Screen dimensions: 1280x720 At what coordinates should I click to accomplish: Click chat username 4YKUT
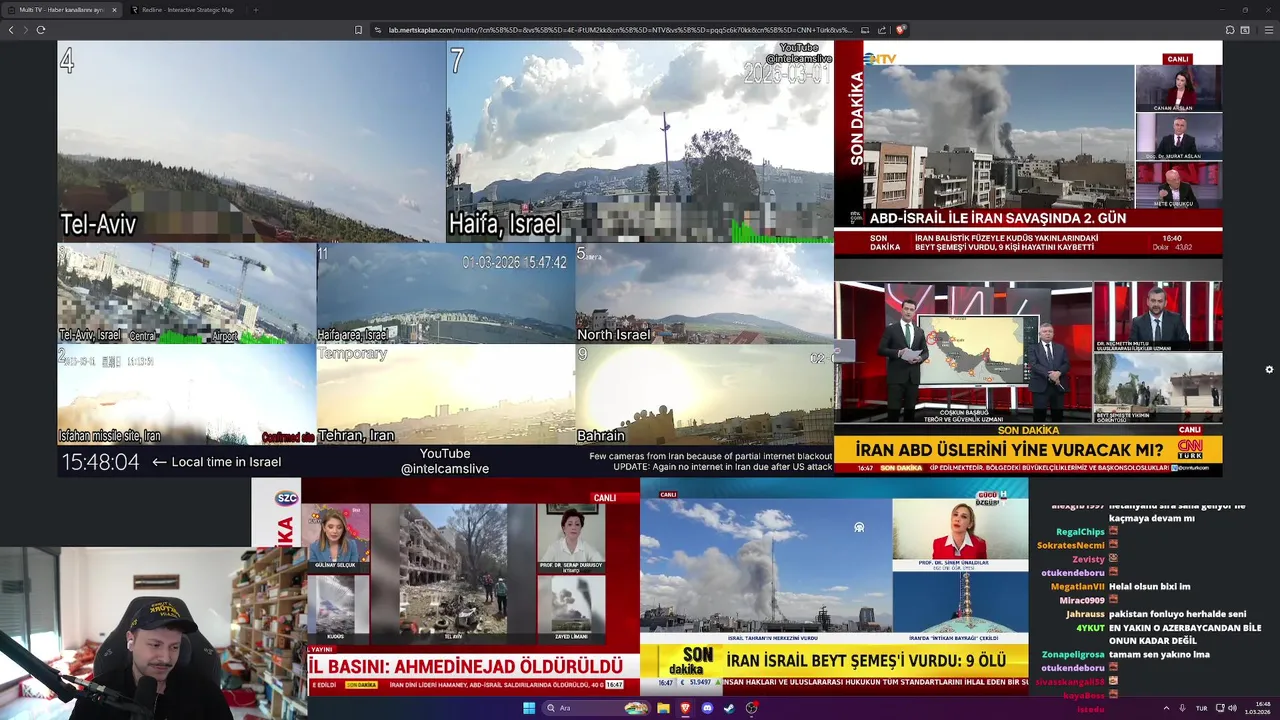click(x=1090, y=628)
